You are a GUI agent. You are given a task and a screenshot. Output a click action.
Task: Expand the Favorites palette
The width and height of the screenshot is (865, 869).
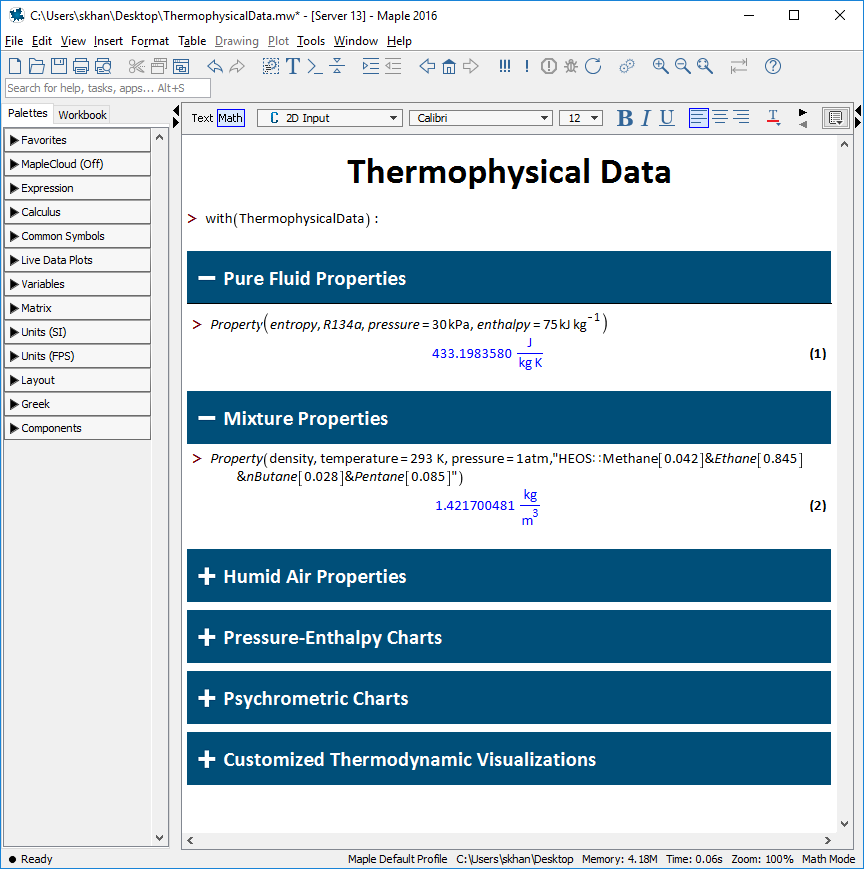(x=77, y=140)
